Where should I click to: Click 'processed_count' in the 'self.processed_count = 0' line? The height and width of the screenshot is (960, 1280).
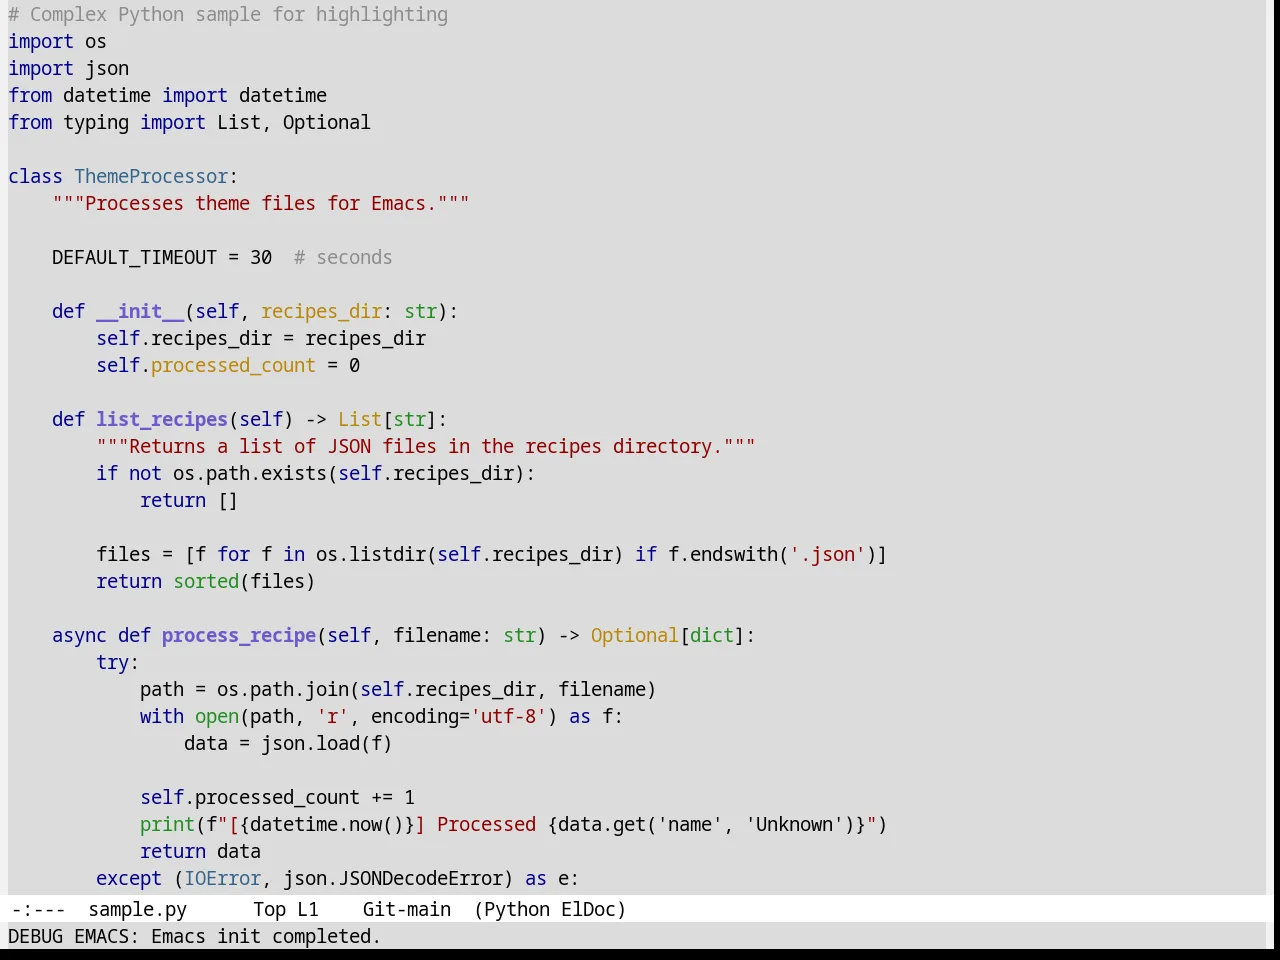click(233, 365)
